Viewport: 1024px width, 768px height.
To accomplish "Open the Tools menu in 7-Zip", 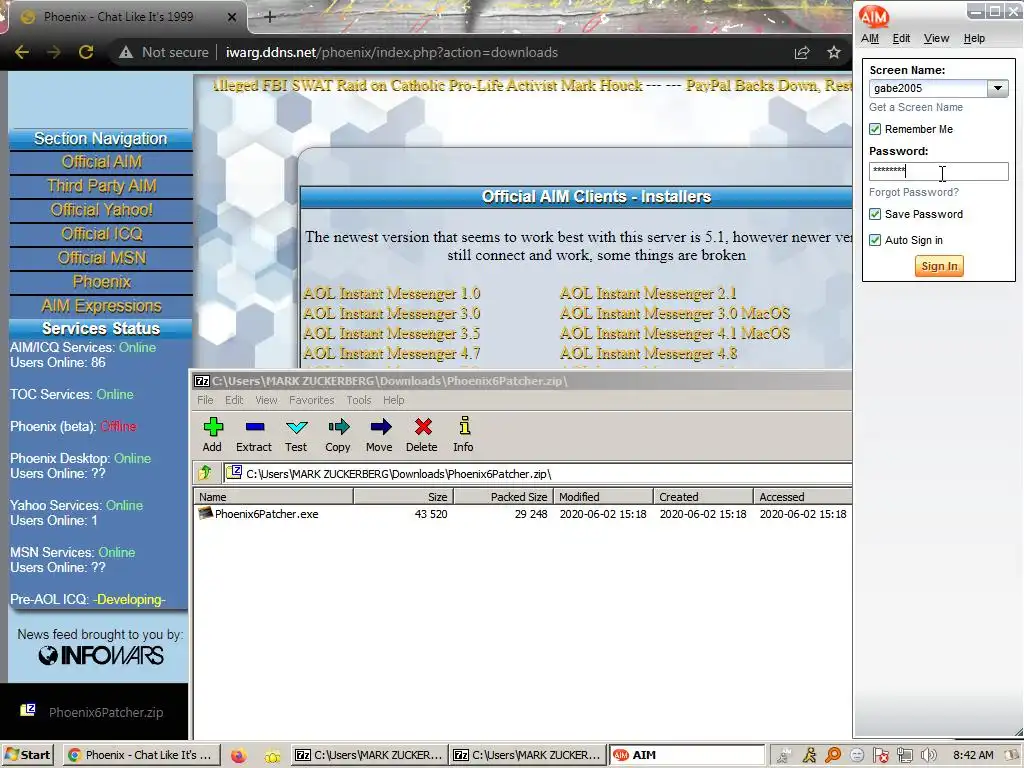I will click(x=359, y=400).
